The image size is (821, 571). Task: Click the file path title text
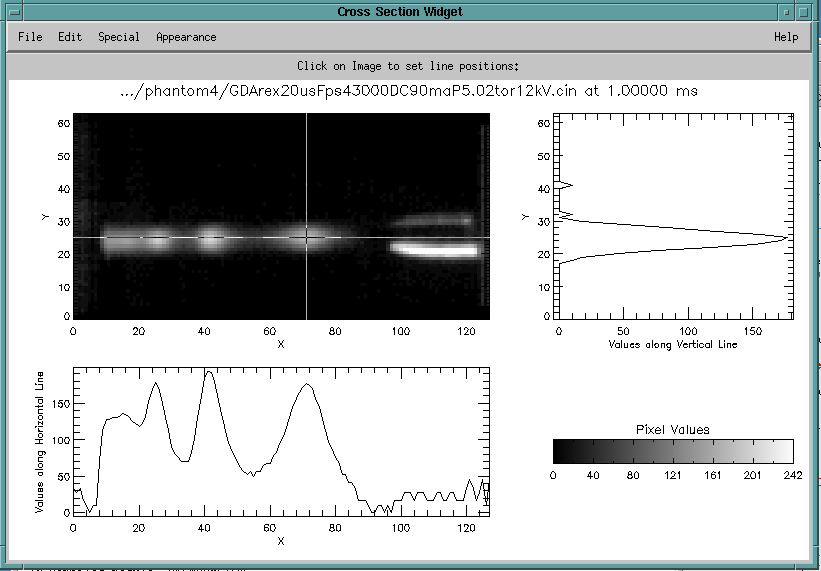pos(408,91)
